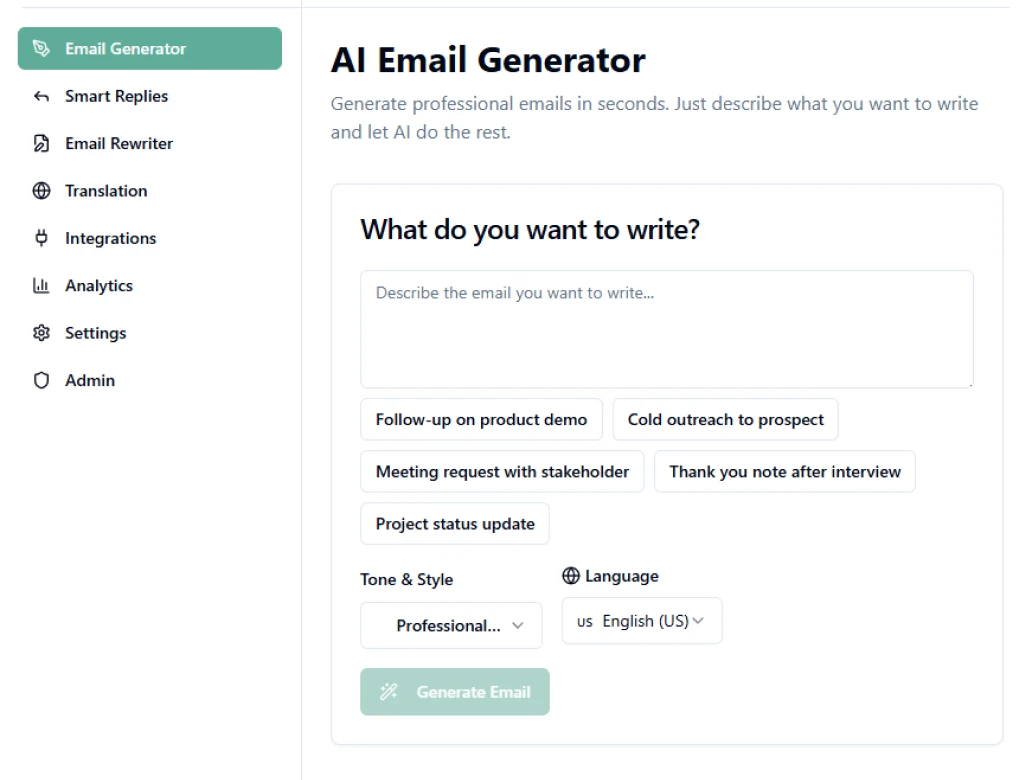This screenshot has height=780, width=1032.
Task: Navigate to Smart Replies section
Action: pos(116,95)
